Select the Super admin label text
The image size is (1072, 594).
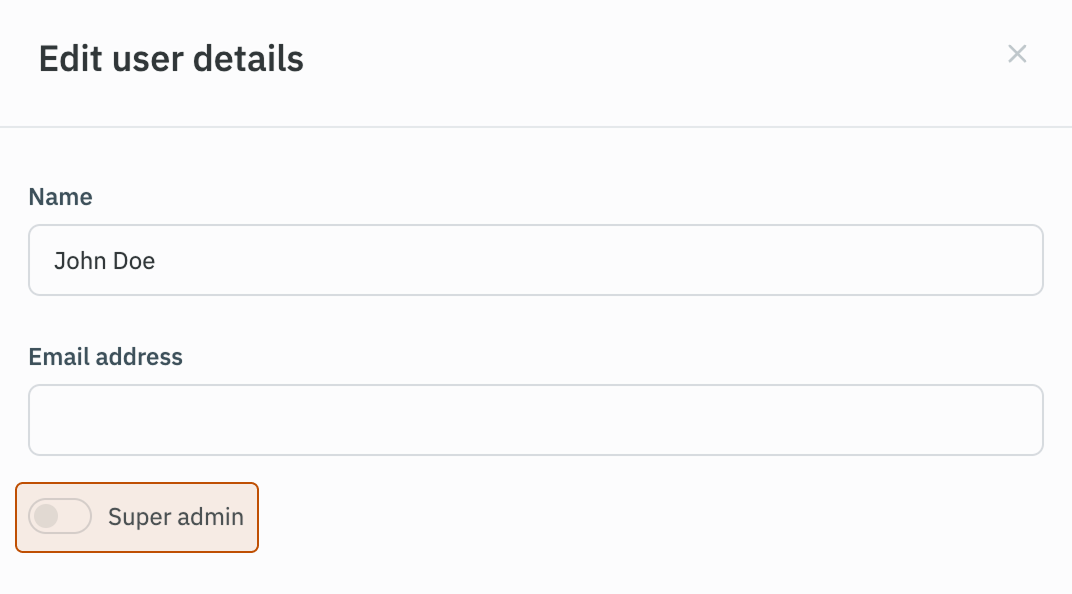(x=175, y=517)
